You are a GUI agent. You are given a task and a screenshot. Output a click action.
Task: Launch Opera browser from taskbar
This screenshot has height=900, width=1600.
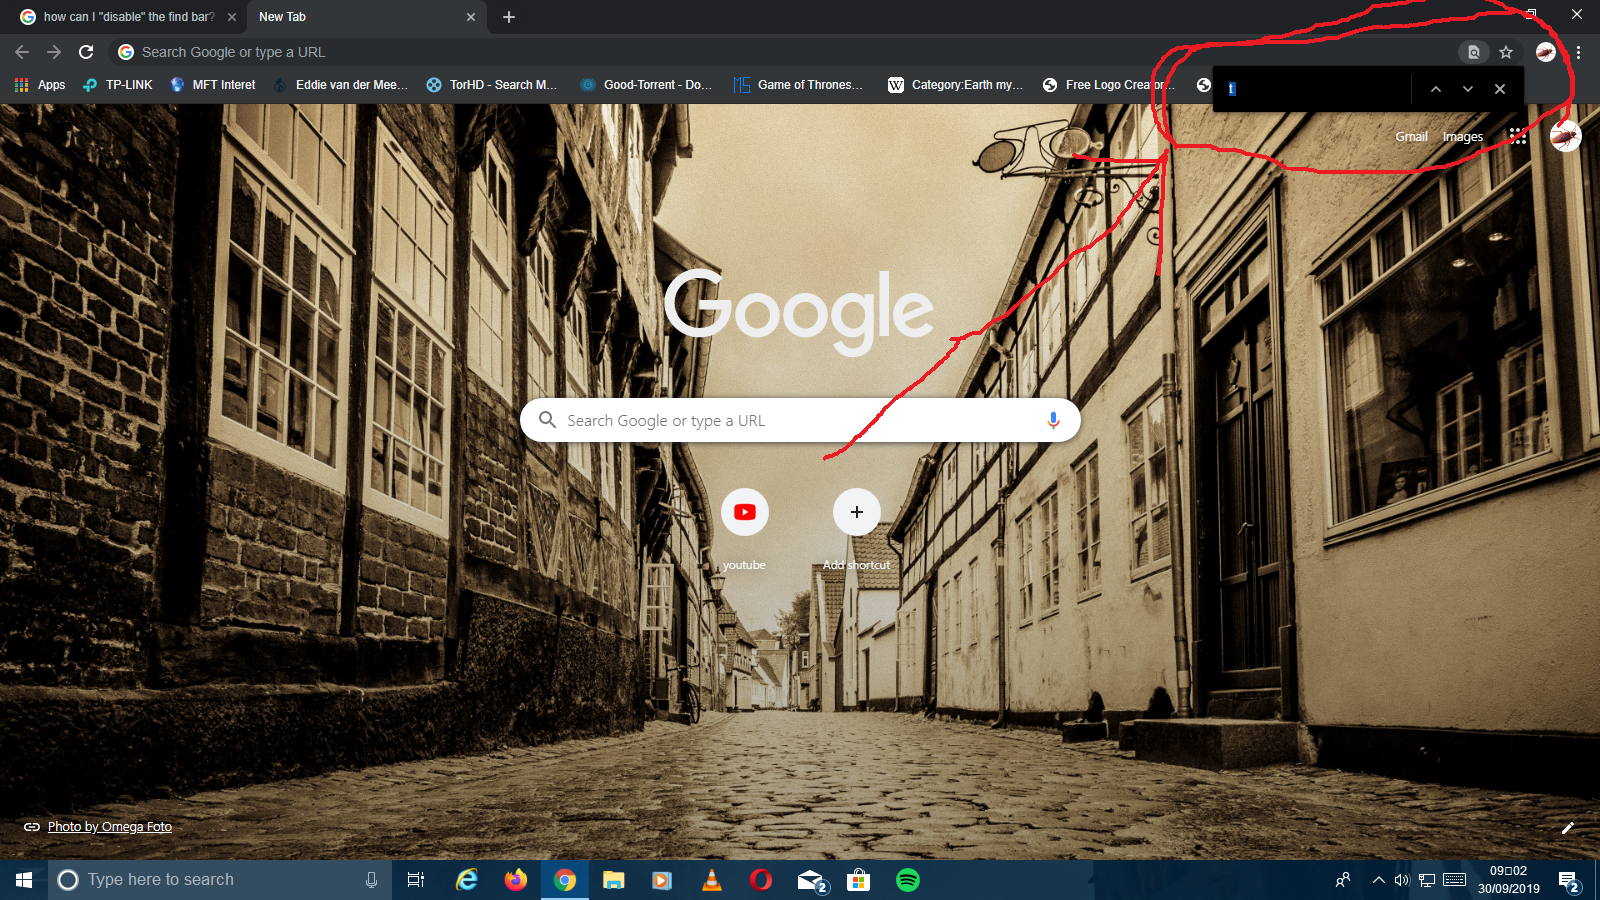pyautogui.click(x=761, y=880)
